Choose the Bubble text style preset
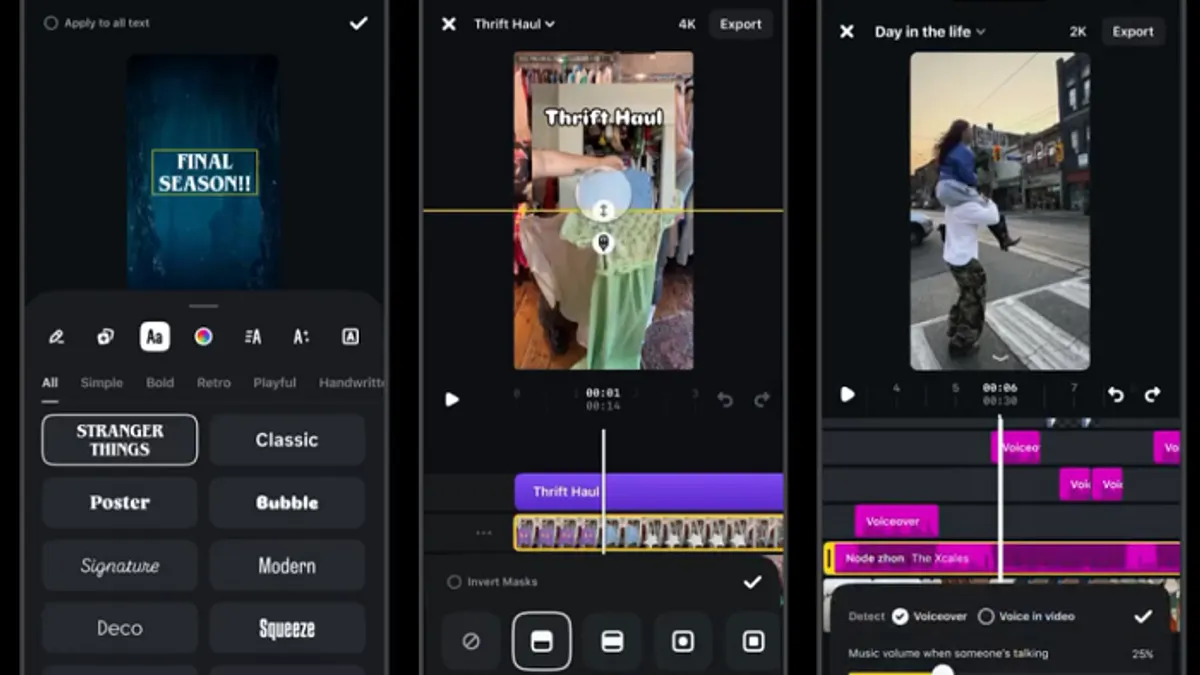1200x675 pixels. click(x=287, y=503)
